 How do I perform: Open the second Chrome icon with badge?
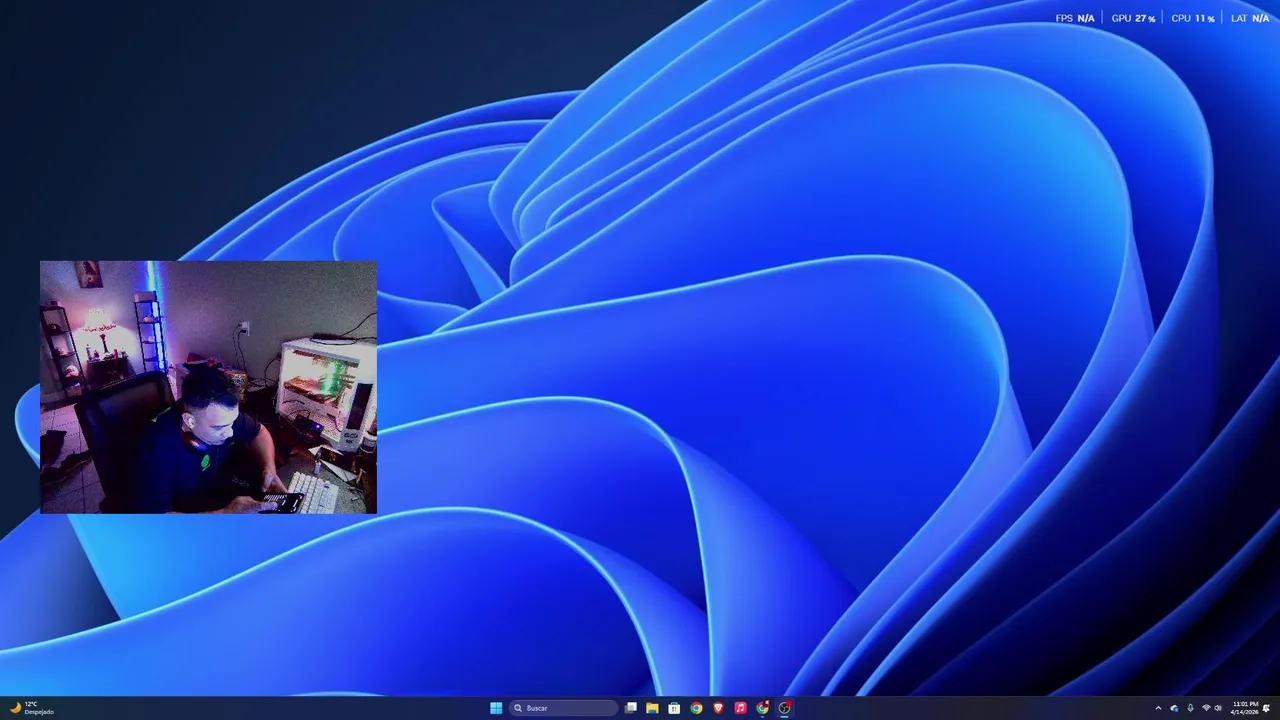point(763,708)
